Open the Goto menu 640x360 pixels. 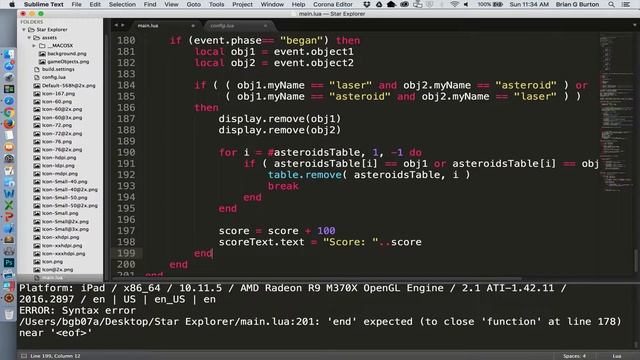(193, 4)
